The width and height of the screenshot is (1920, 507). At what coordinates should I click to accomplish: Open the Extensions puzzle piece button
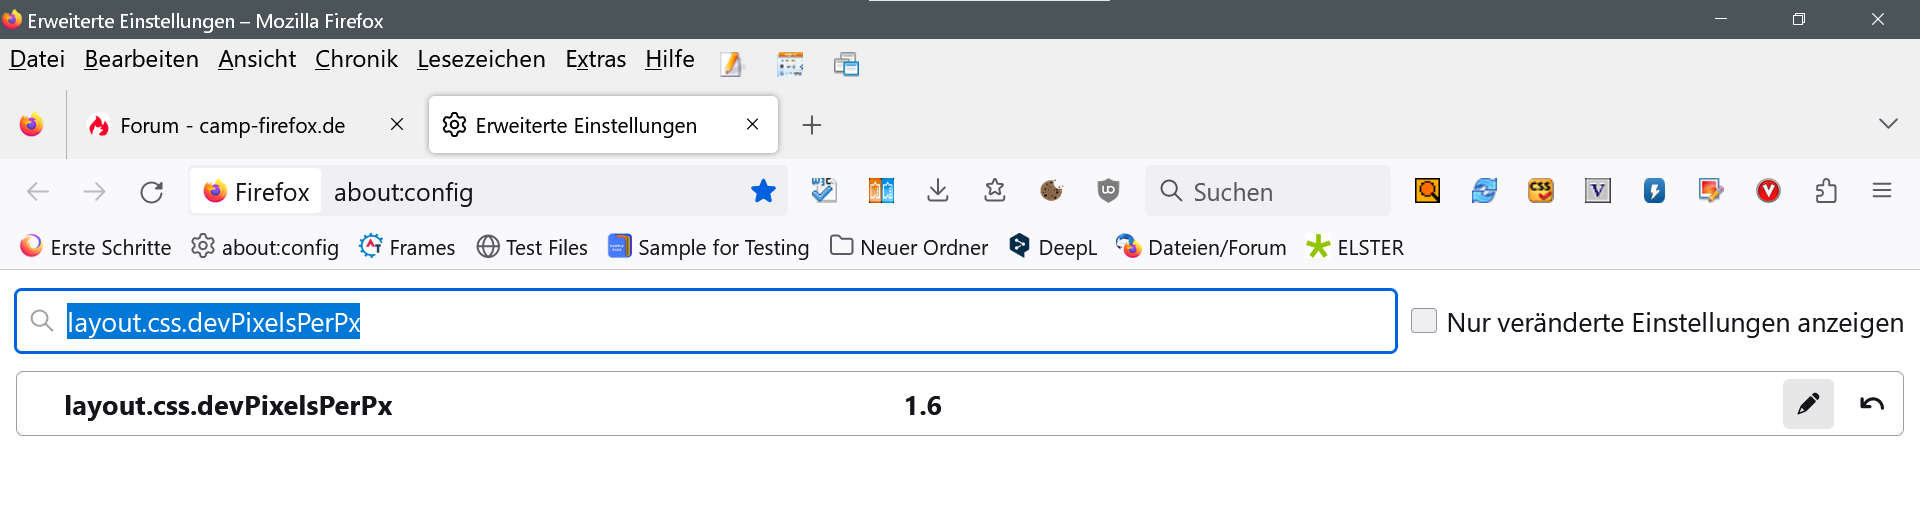tap(1826, 191)
